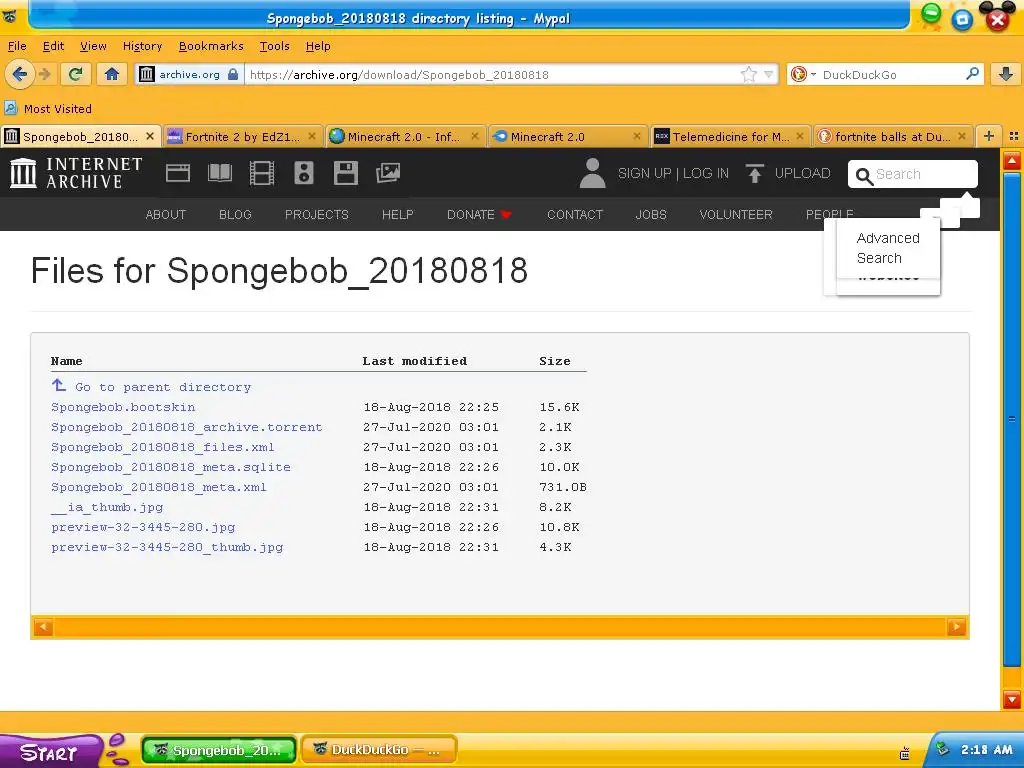The height and width of the screenshot is (768, 1024).
Task: Close the Telemedicine tab
Action: click(x=799, y=136)
